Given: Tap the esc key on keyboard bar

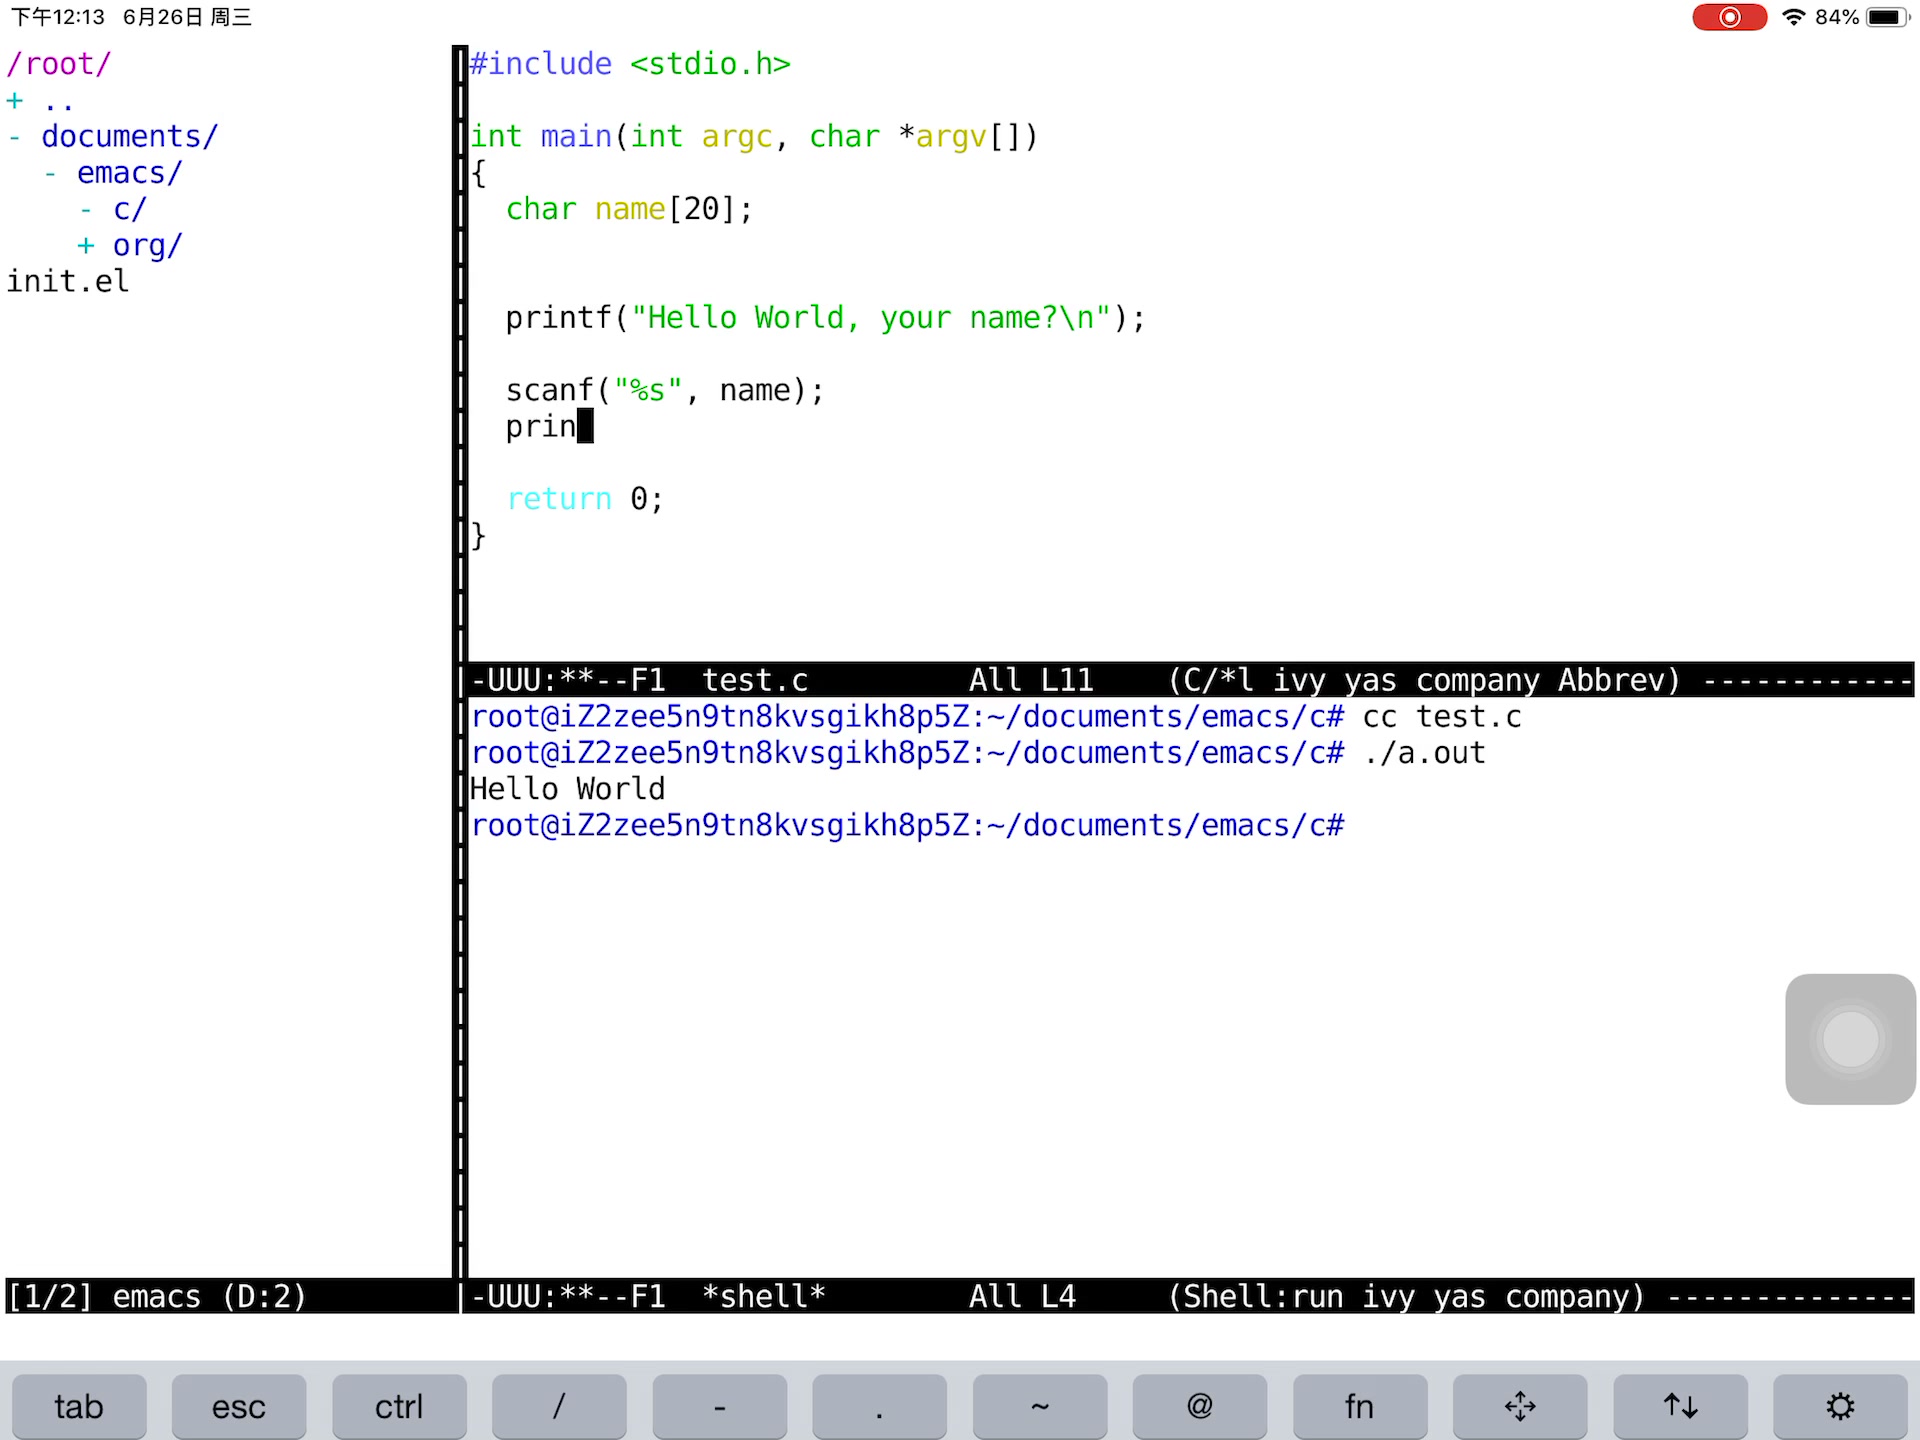Looking at the screenshot, I should click(239, 1406).
